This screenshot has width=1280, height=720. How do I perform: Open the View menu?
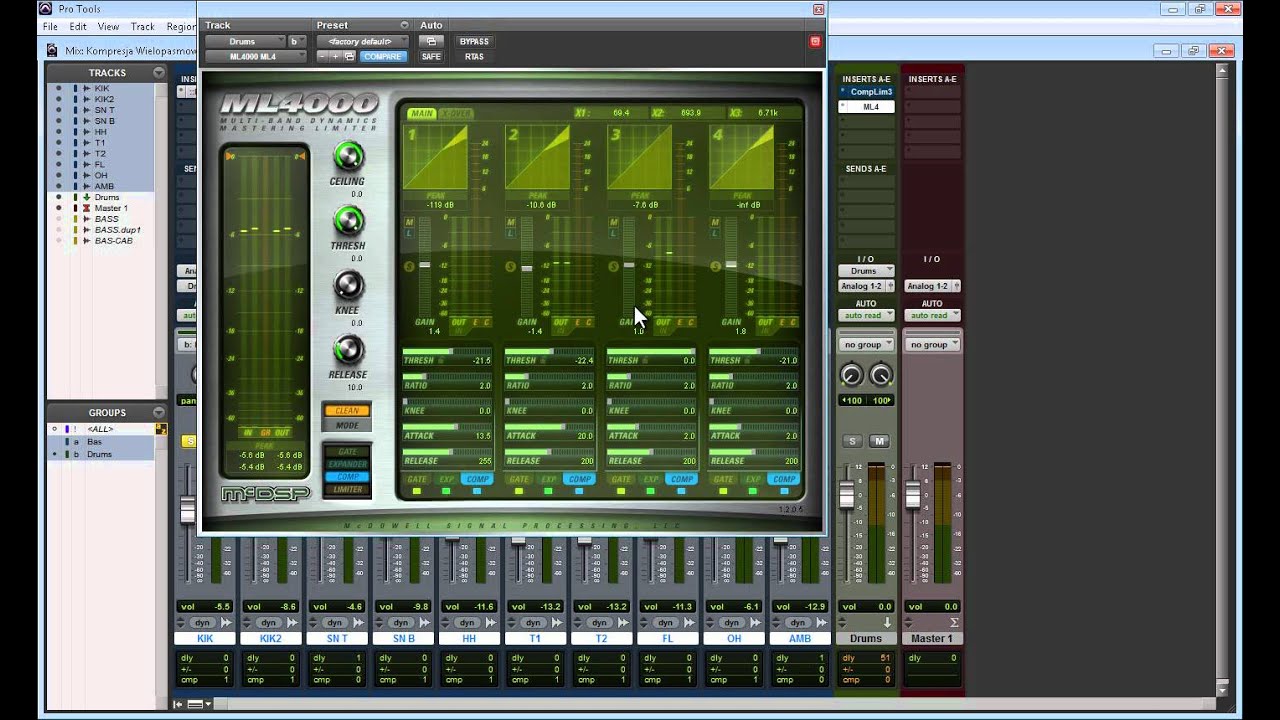pyautogui.click(x=108, y=27)
